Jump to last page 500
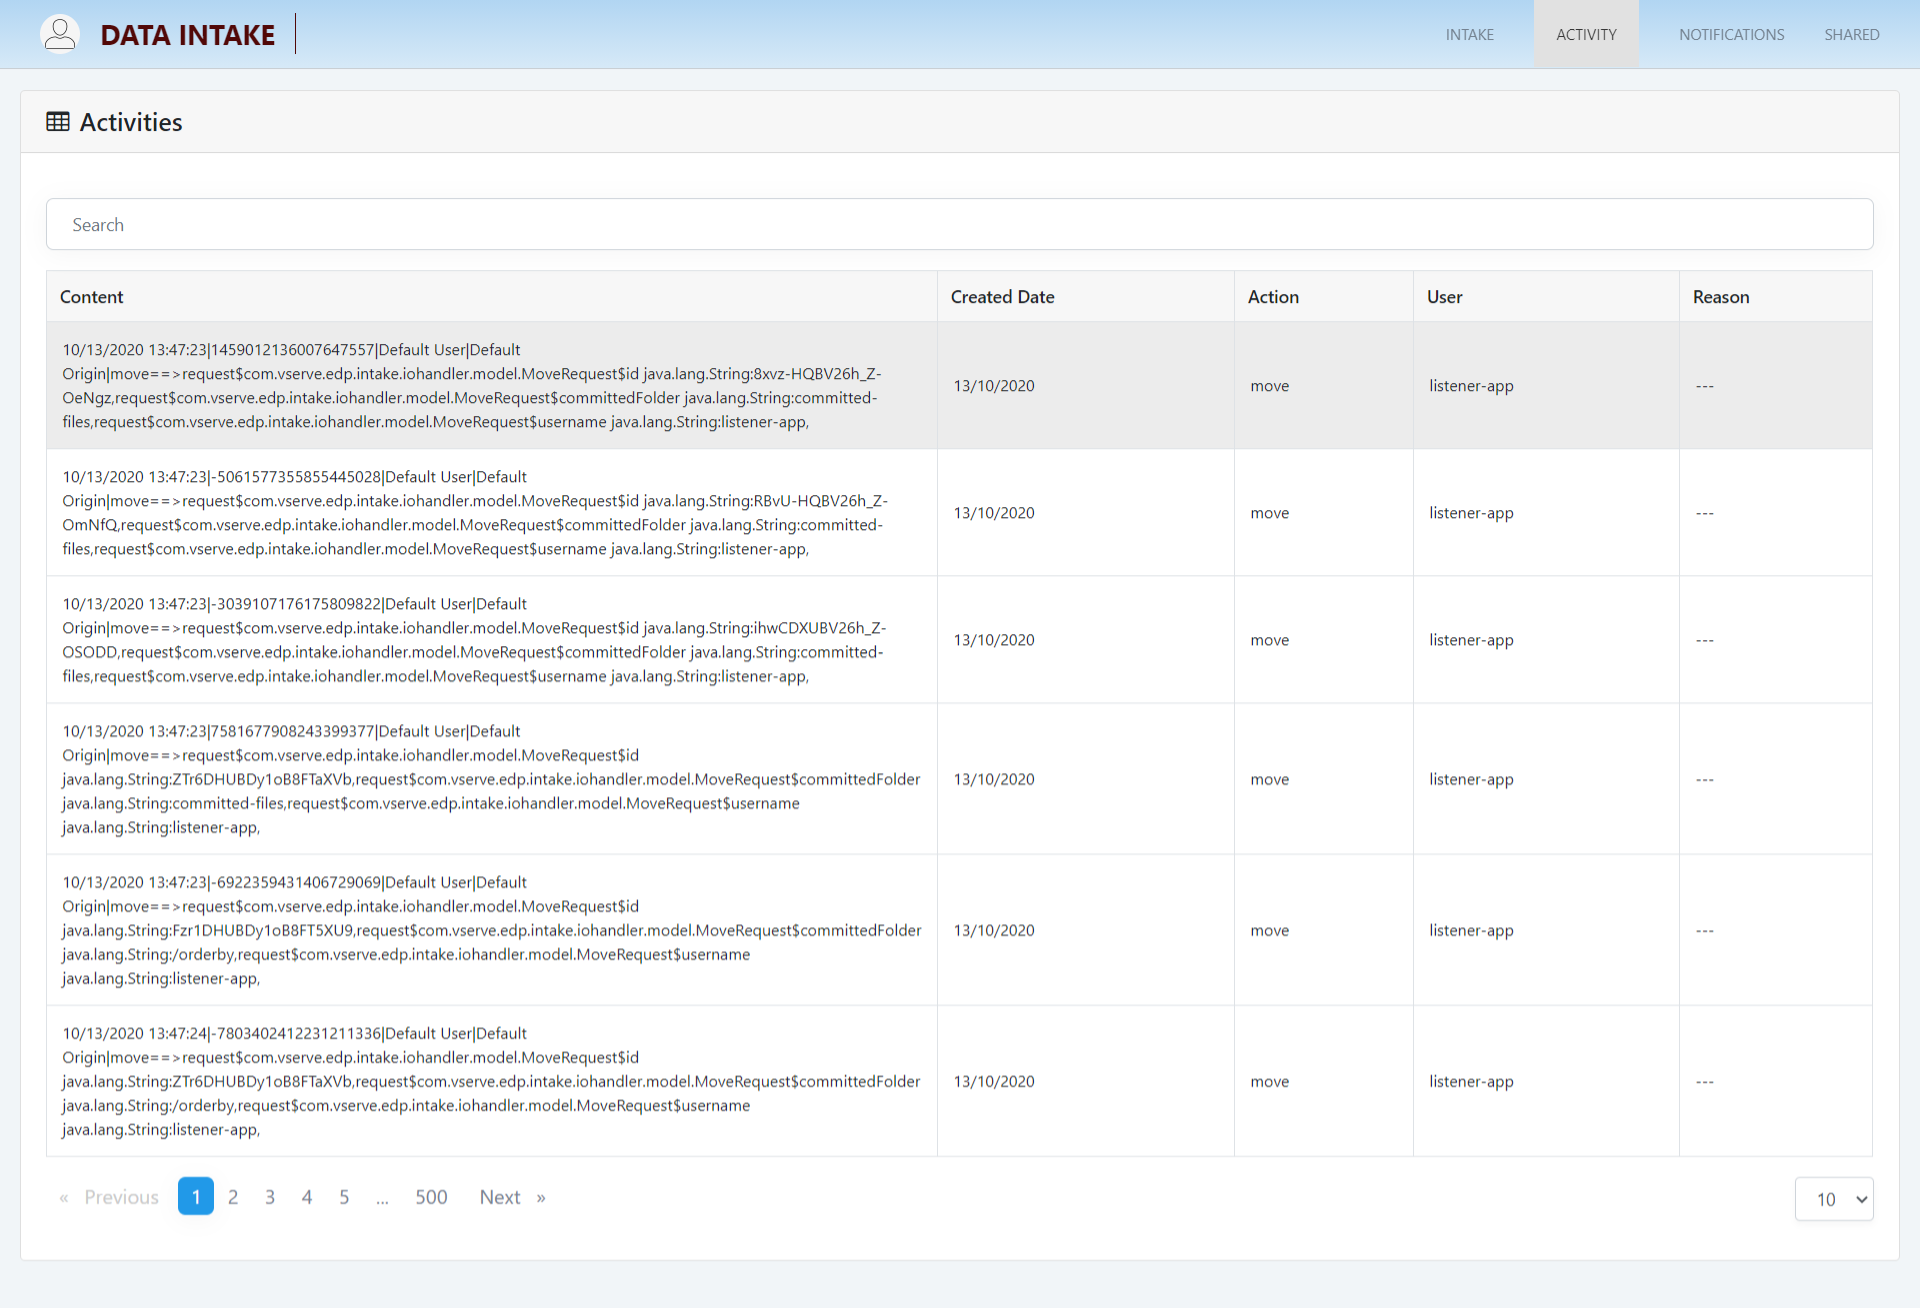Screen dimensions: 1920x1308 pyautogui.click(x=431, y=1197)
